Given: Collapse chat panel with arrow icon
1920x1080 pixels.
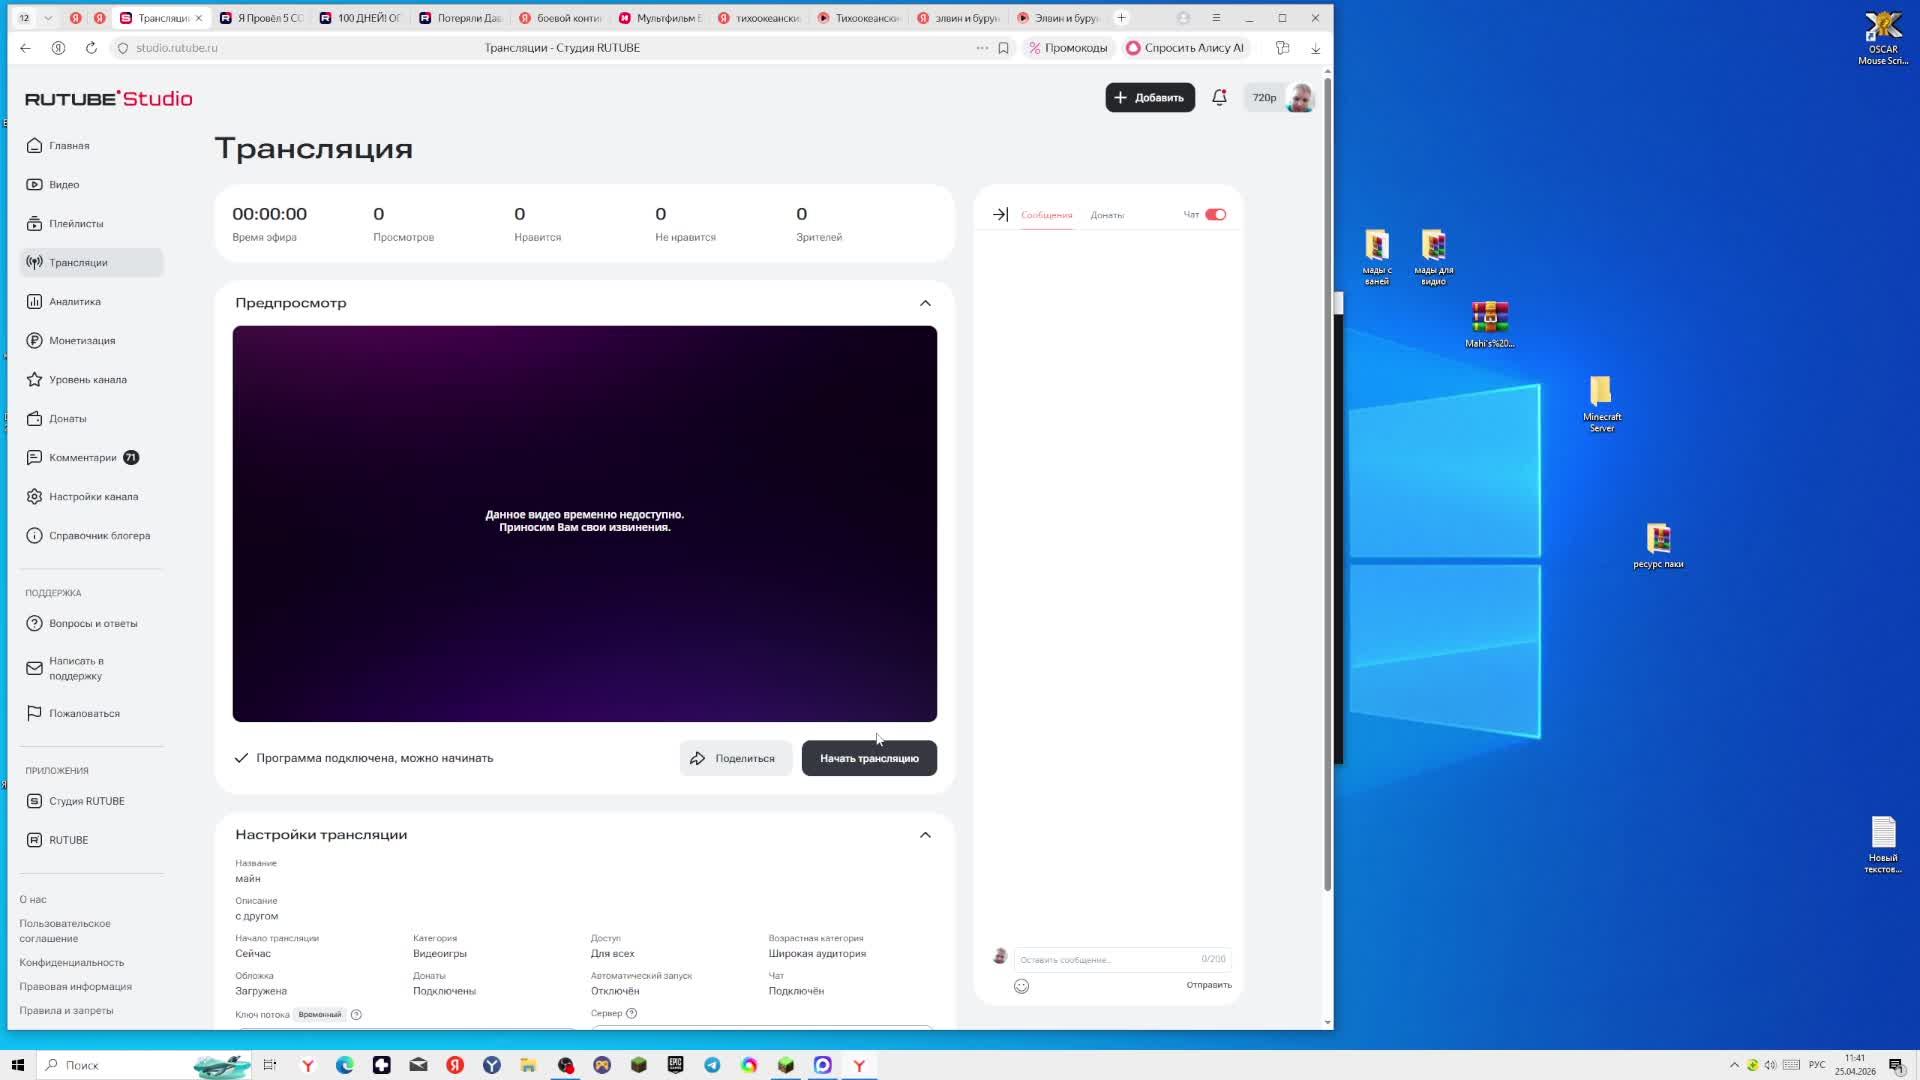Looking at the screenshot, I should click(1000, 214).
